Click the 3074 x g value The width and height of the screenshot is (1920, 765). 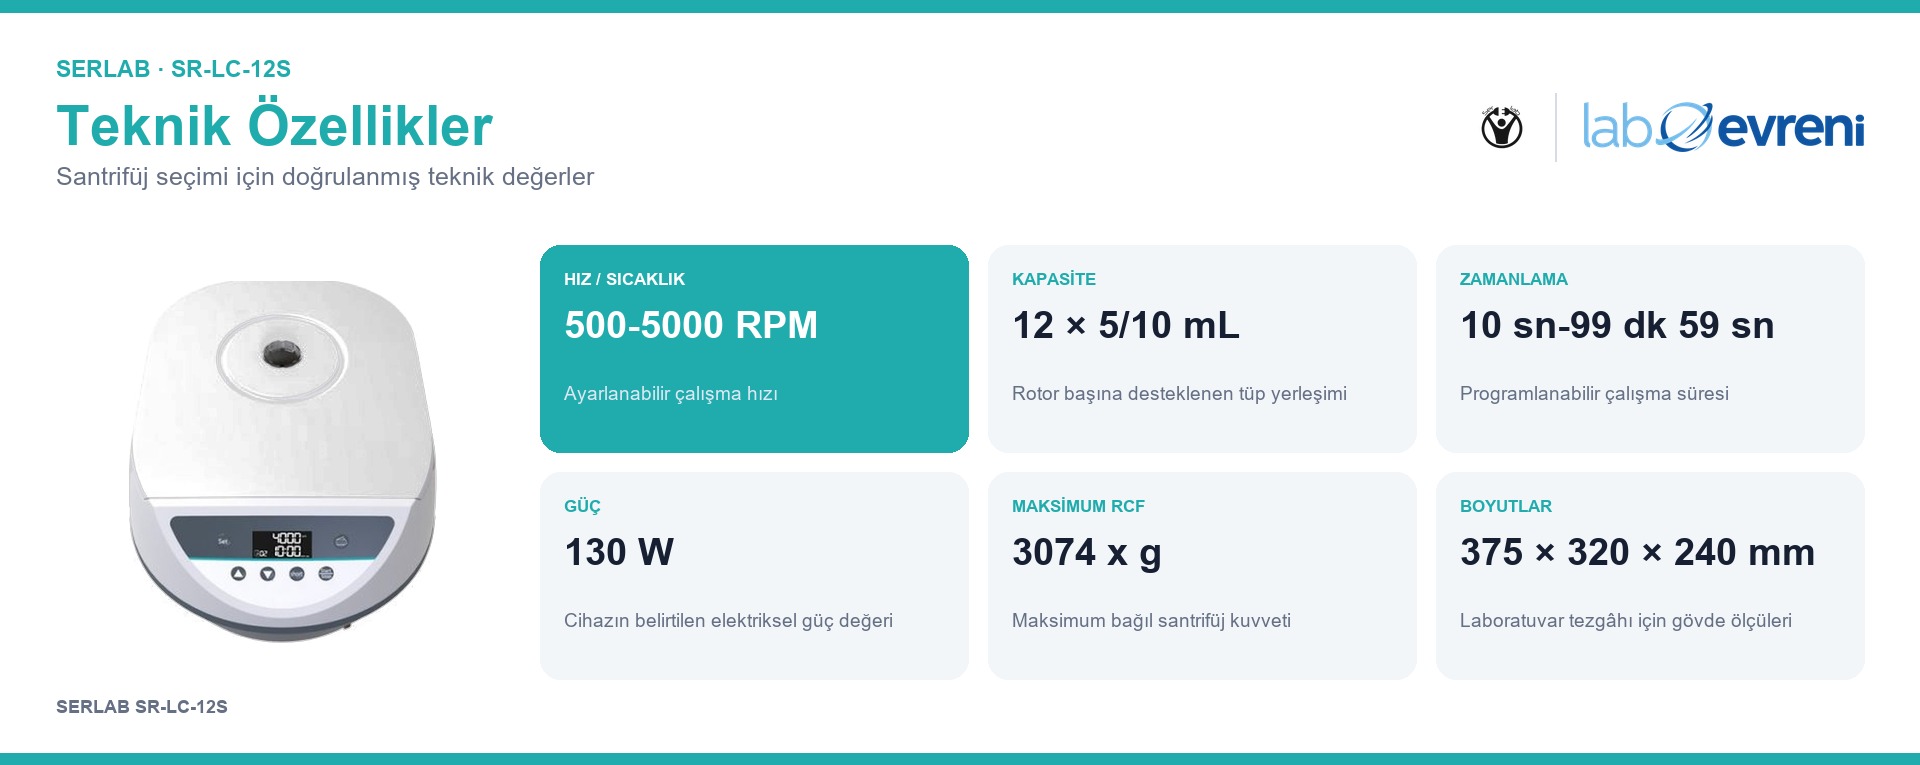point(1087,552)
